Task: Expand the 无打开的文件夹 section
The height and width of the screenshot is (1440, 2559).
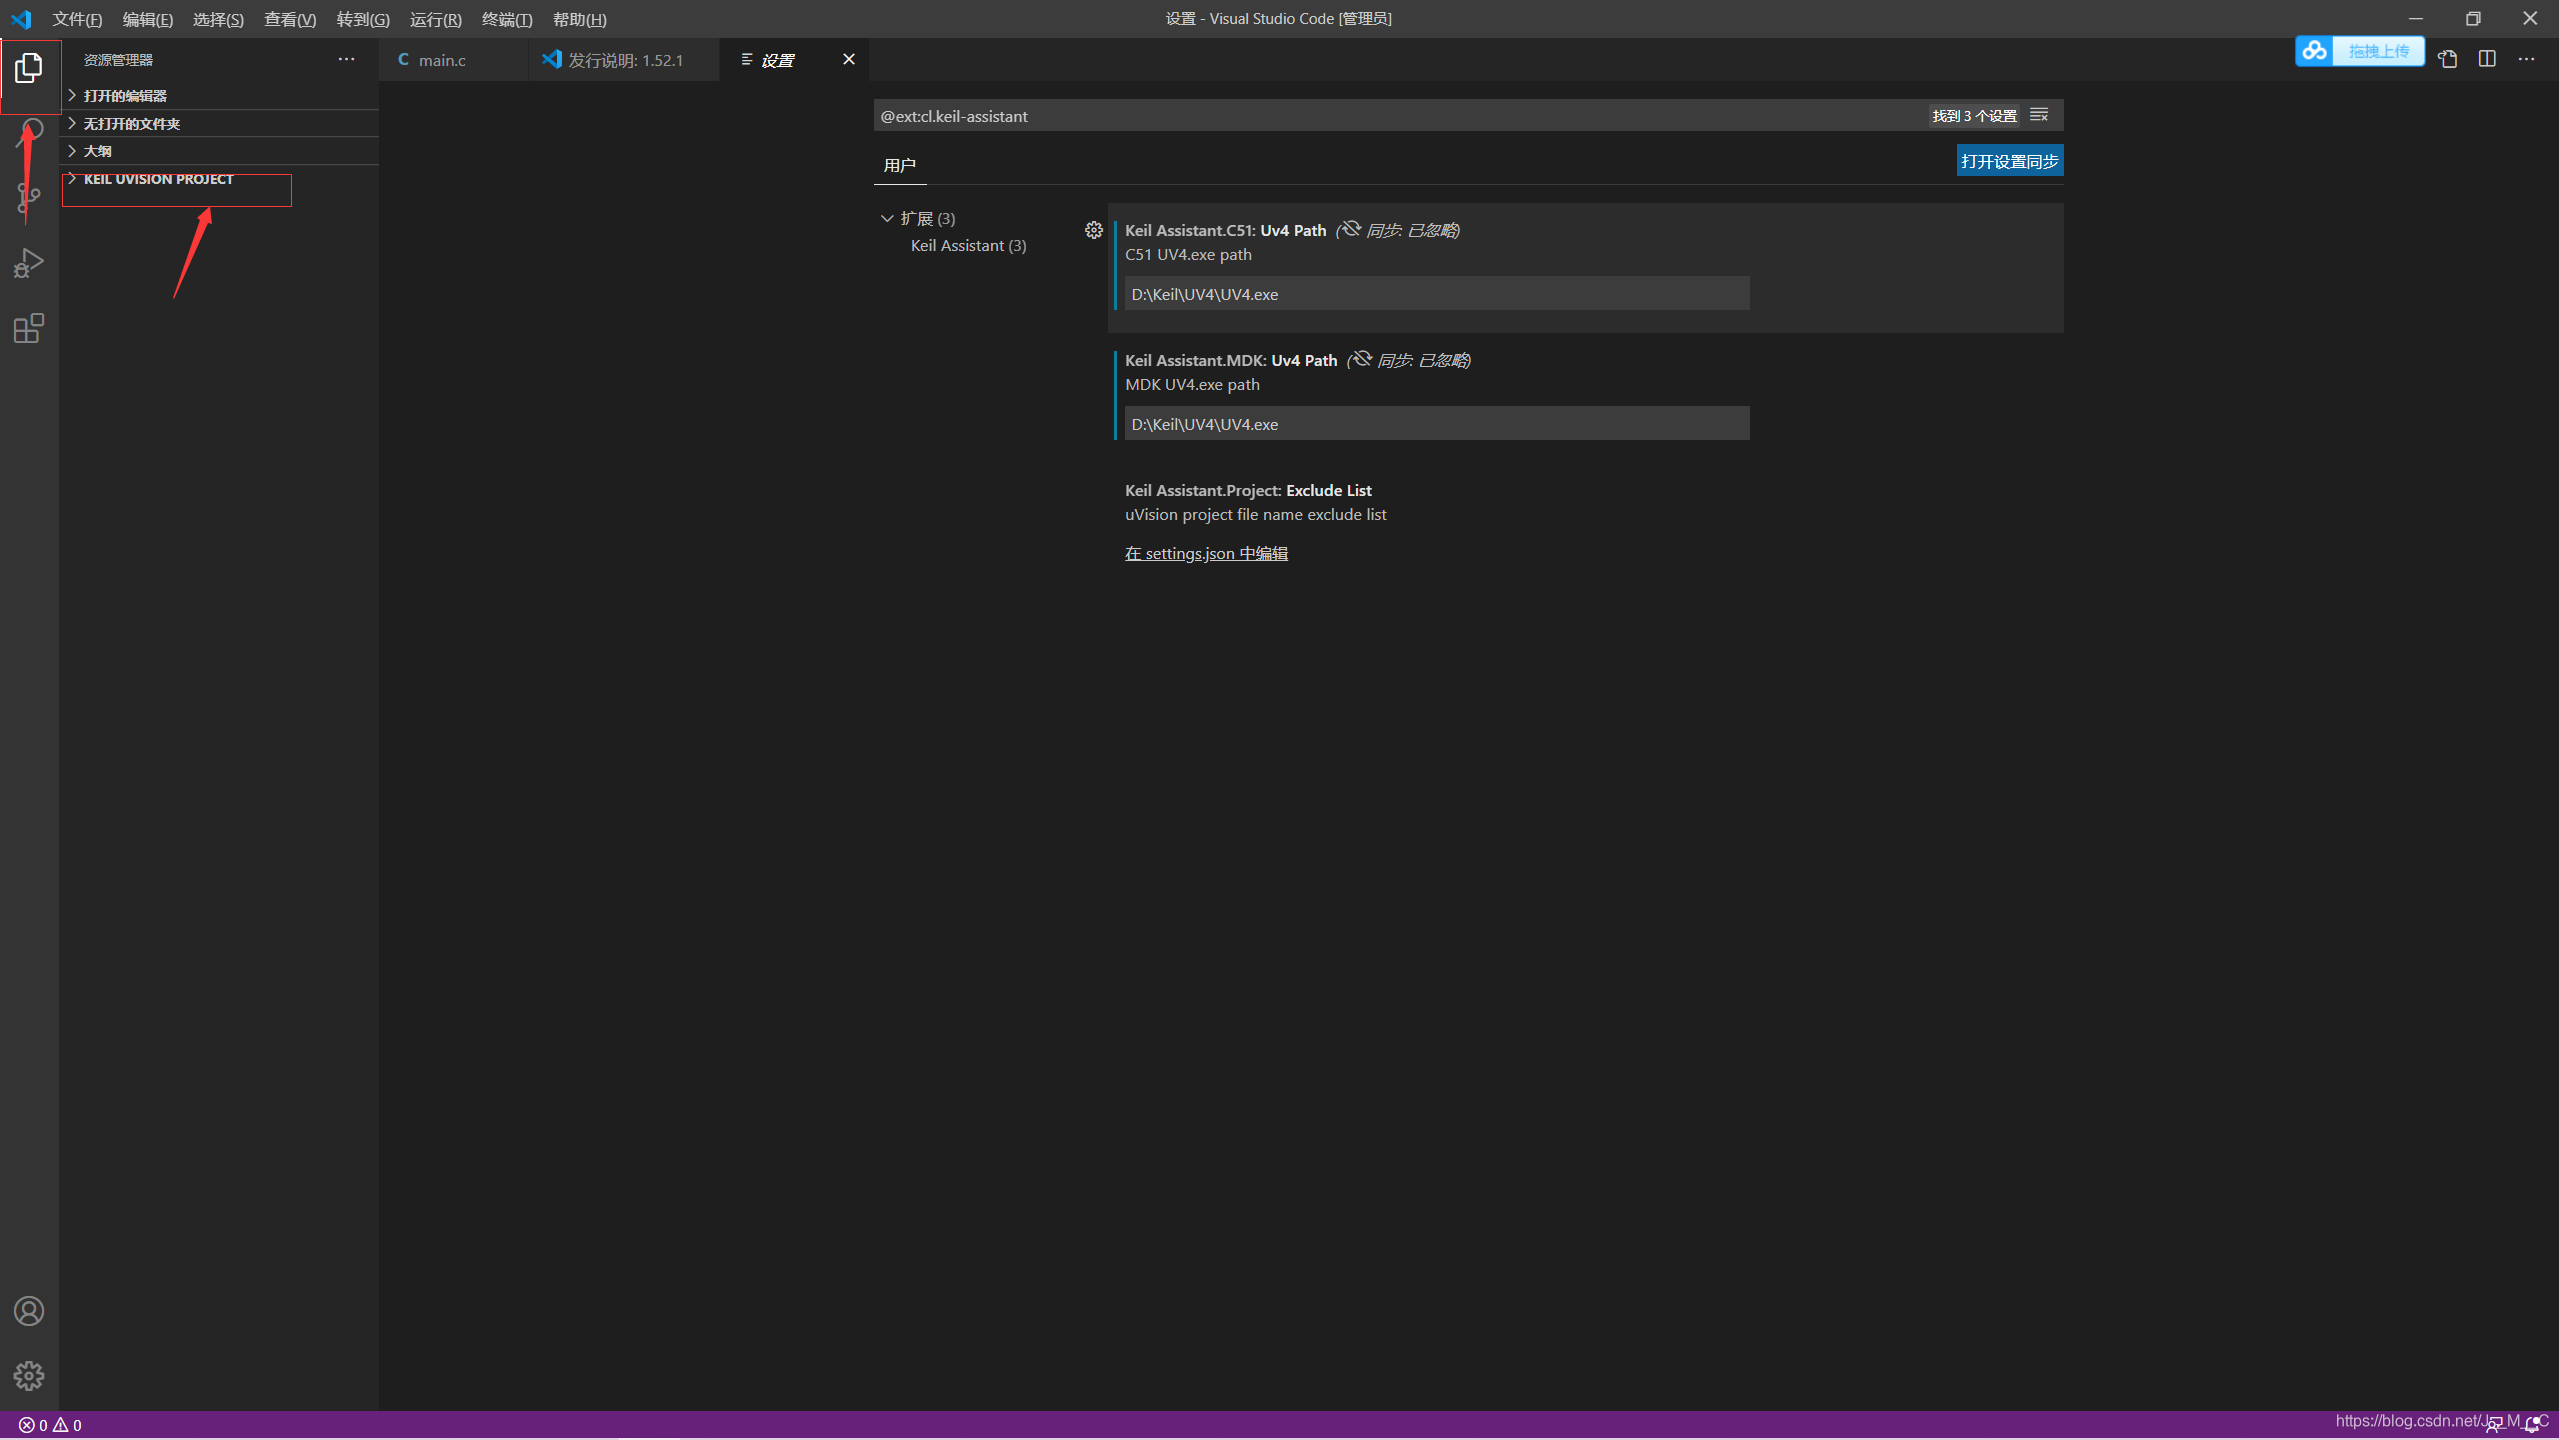Action: coord(219,123)
